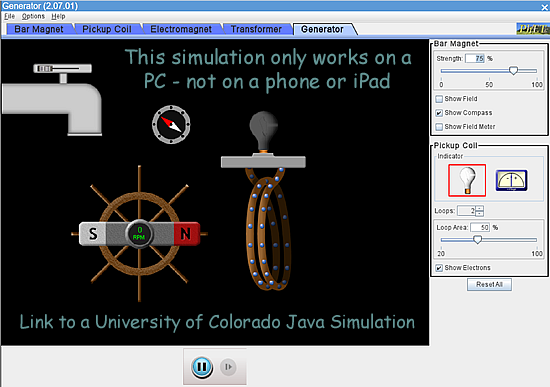Click the light bulb above the pickup coil
550x387 pixels.
pyautogui.click(x=263, y=131)
